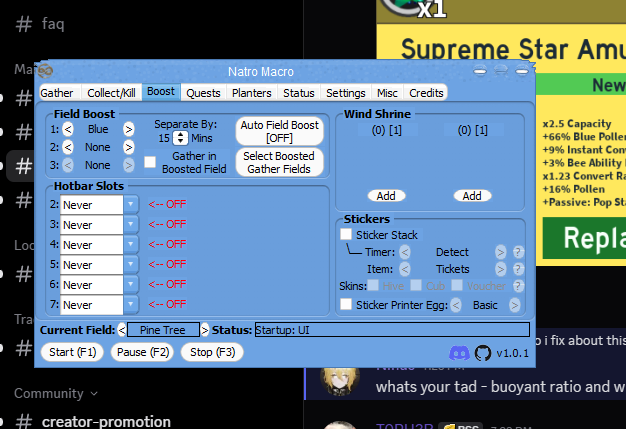Click next Current Field arrow
Image resolution: width=626 pixels, height=429 pixels.
(204, 330)
